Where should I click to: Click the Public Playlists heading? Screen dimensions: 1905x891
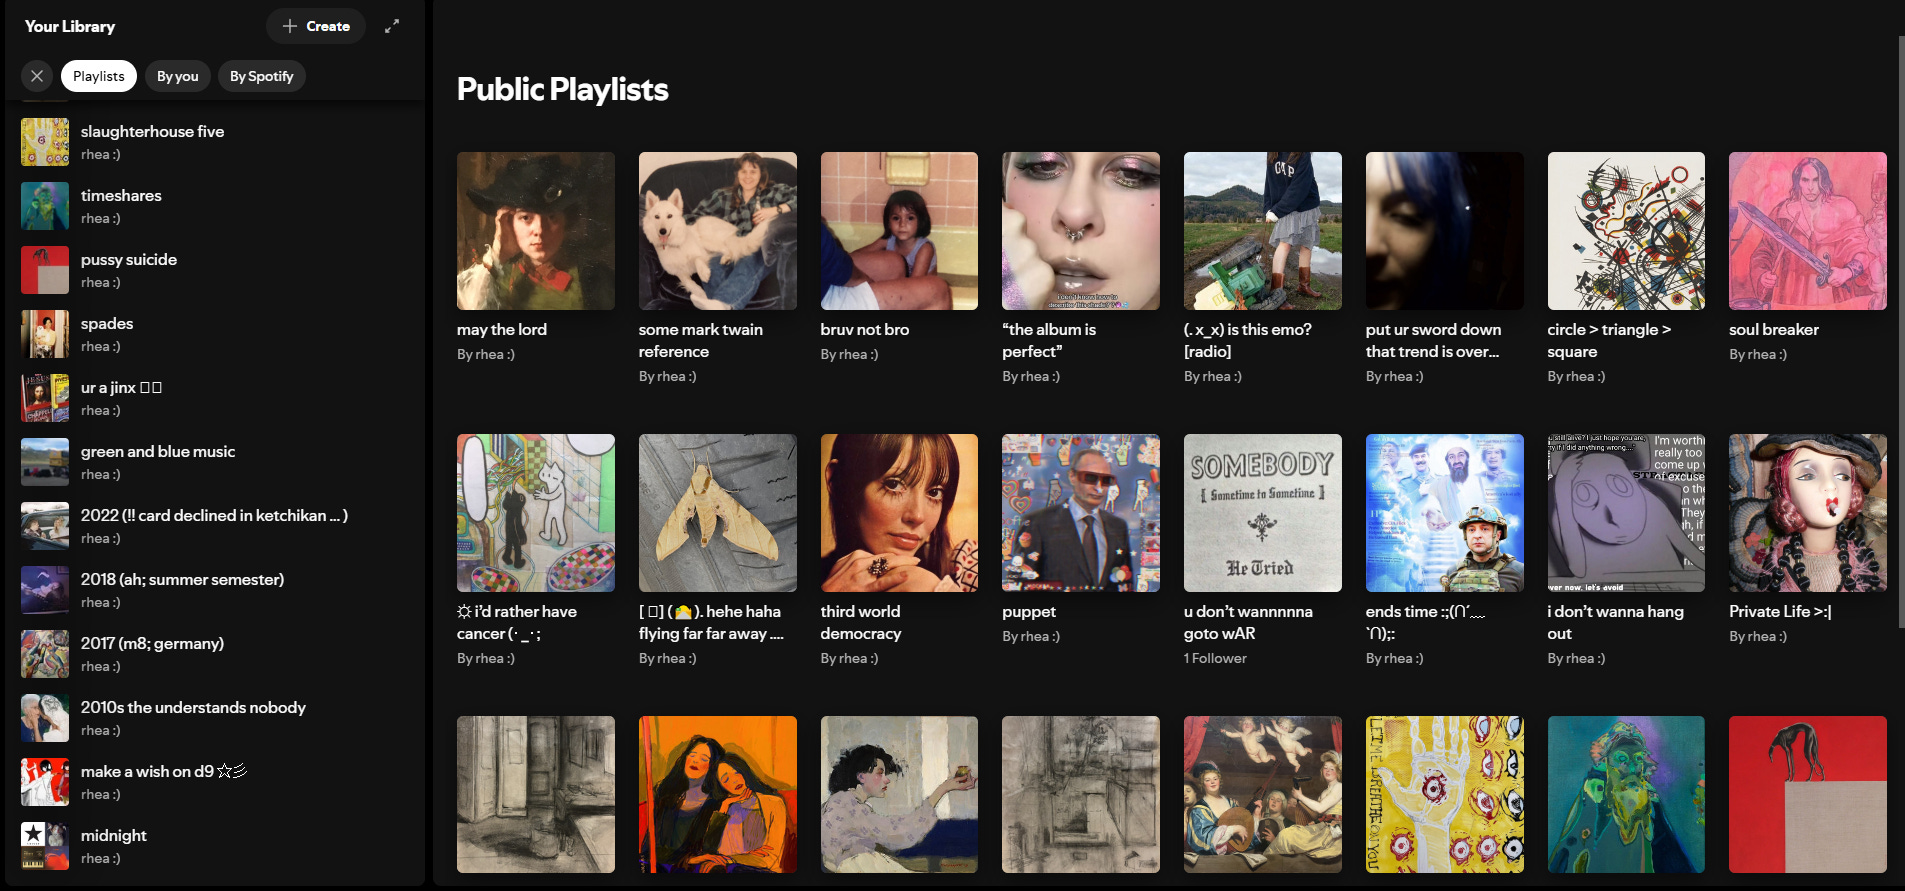[x=563, y=89]
